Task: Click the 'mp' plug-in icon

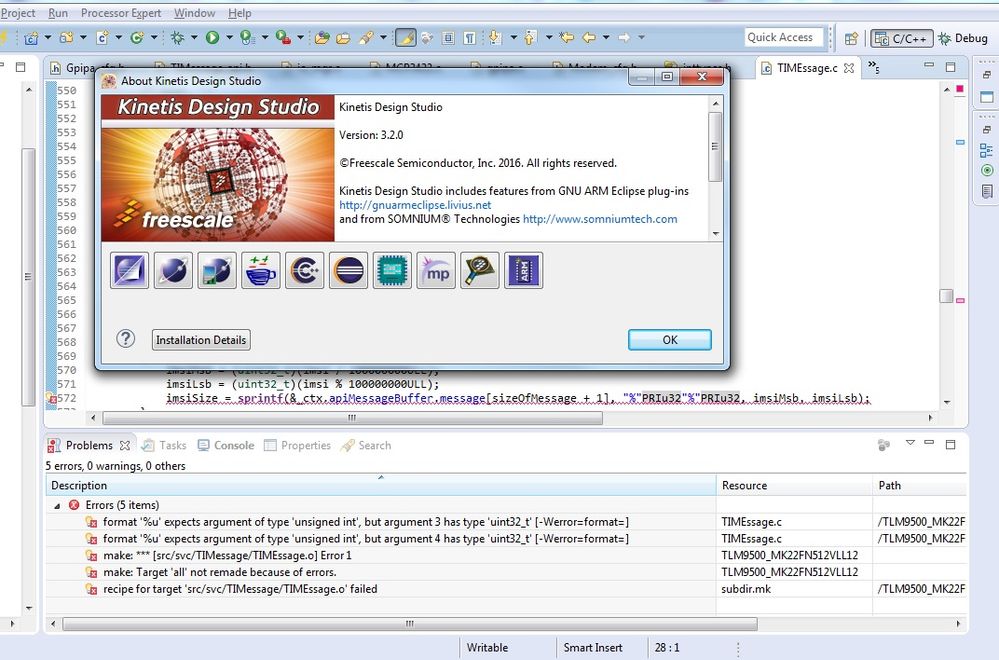Action: [436, 270]
